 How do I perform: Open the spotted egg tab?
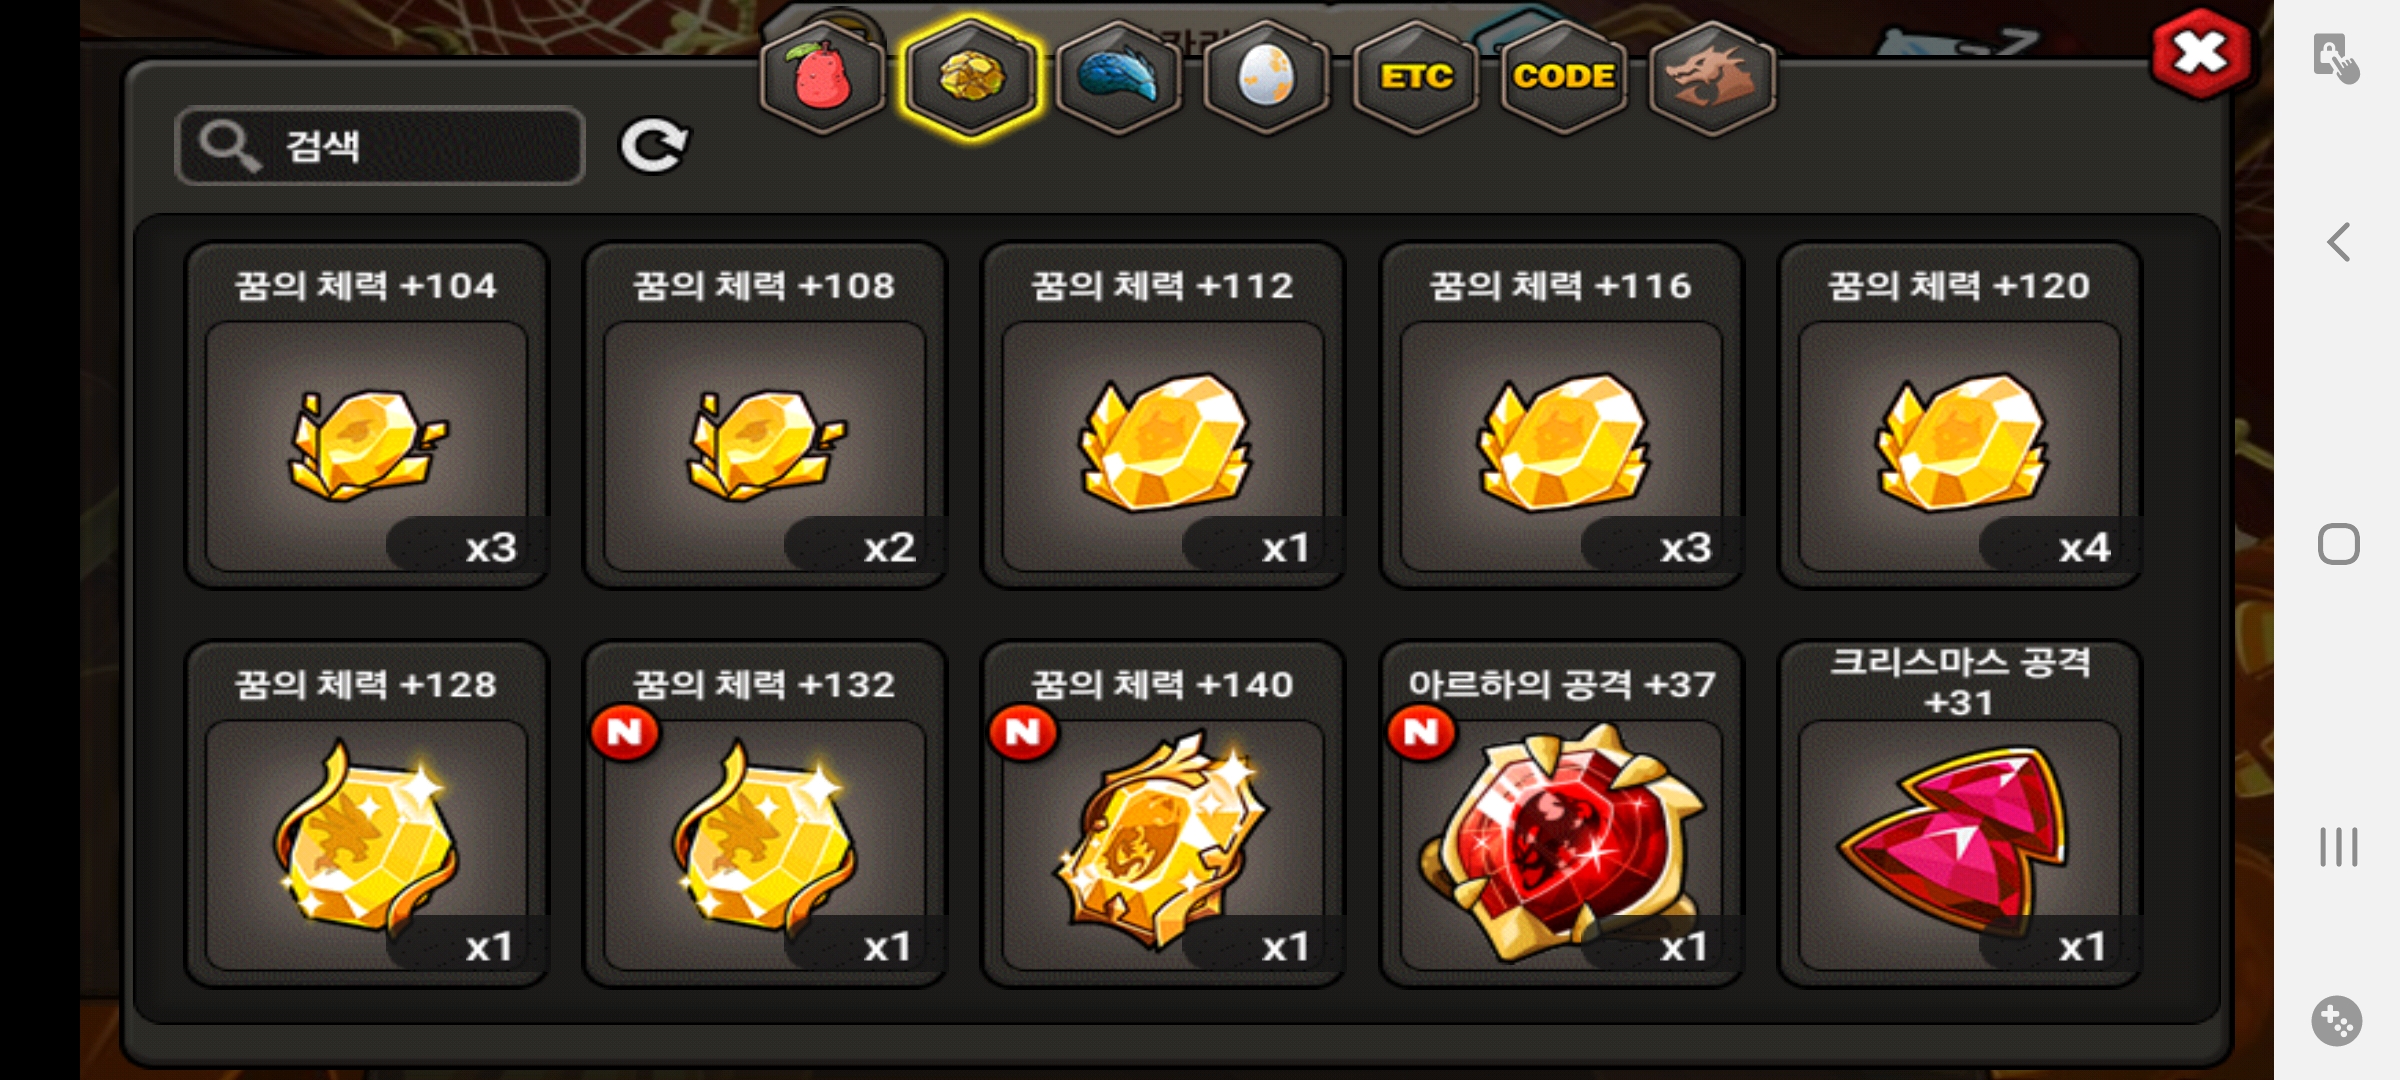(1266, 77)
